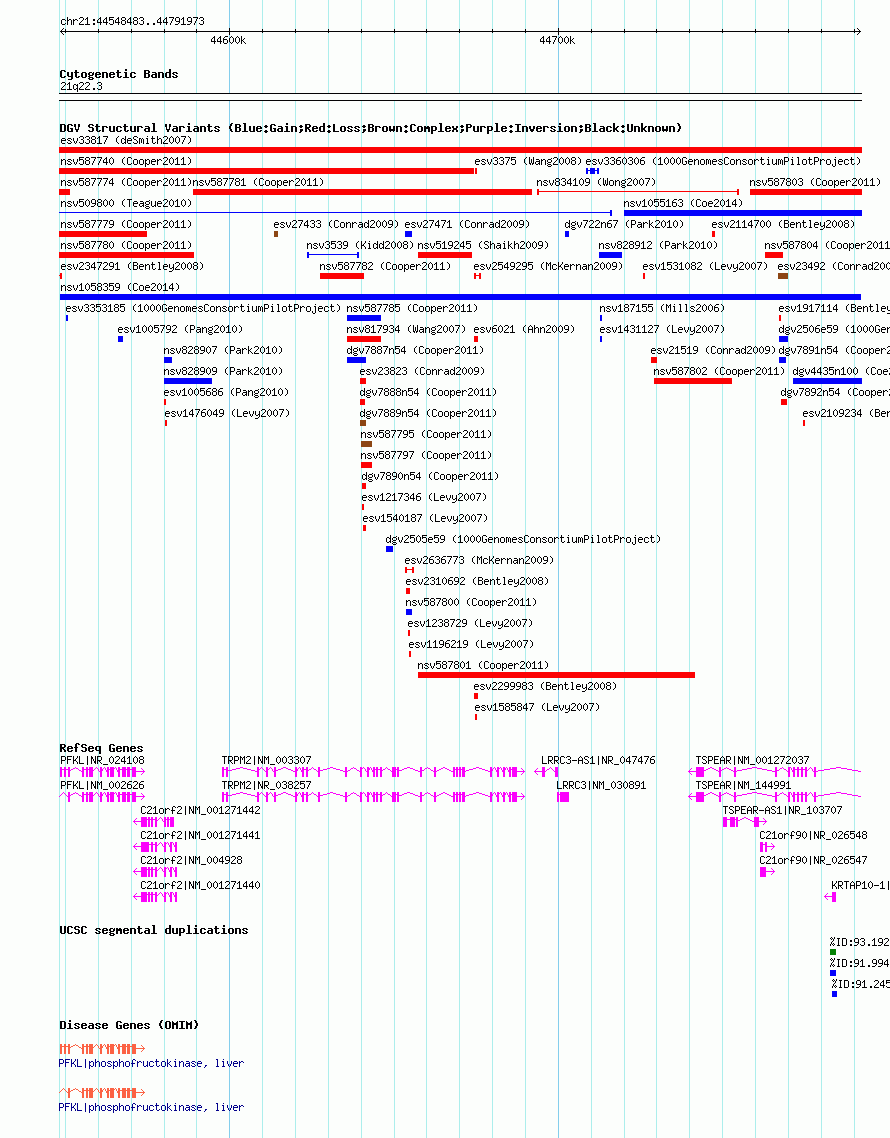890x1138 pixels.
Task: Click the 44700k ruler tick label
Action: tap(557, 41)
